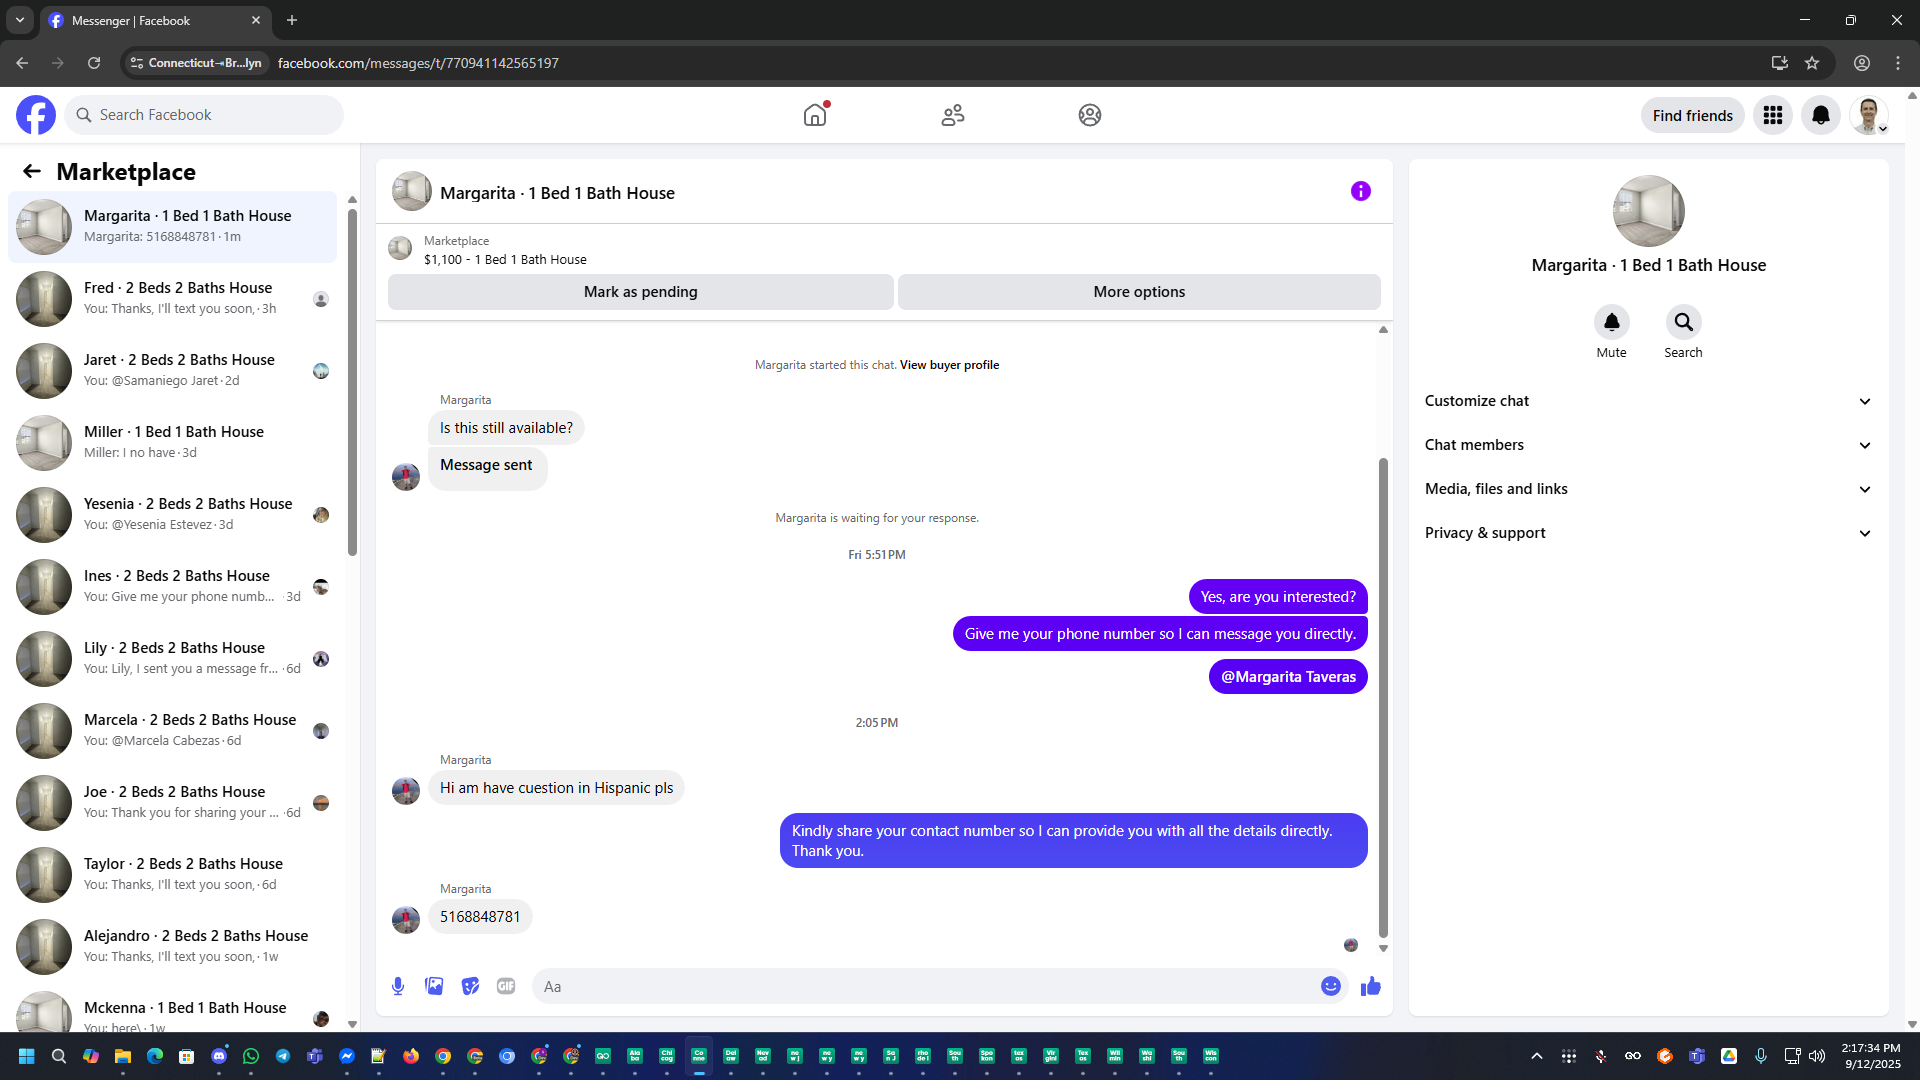Click the Mark as pending button
The image size is (1920, 1080).
coord(640,292)
